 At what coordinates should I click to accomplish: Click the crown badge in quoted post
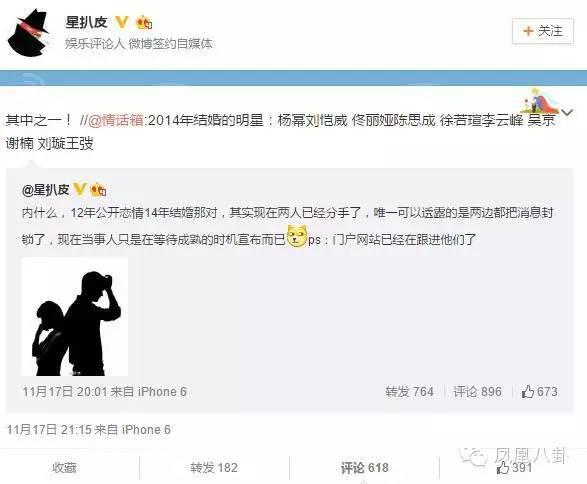98,189
